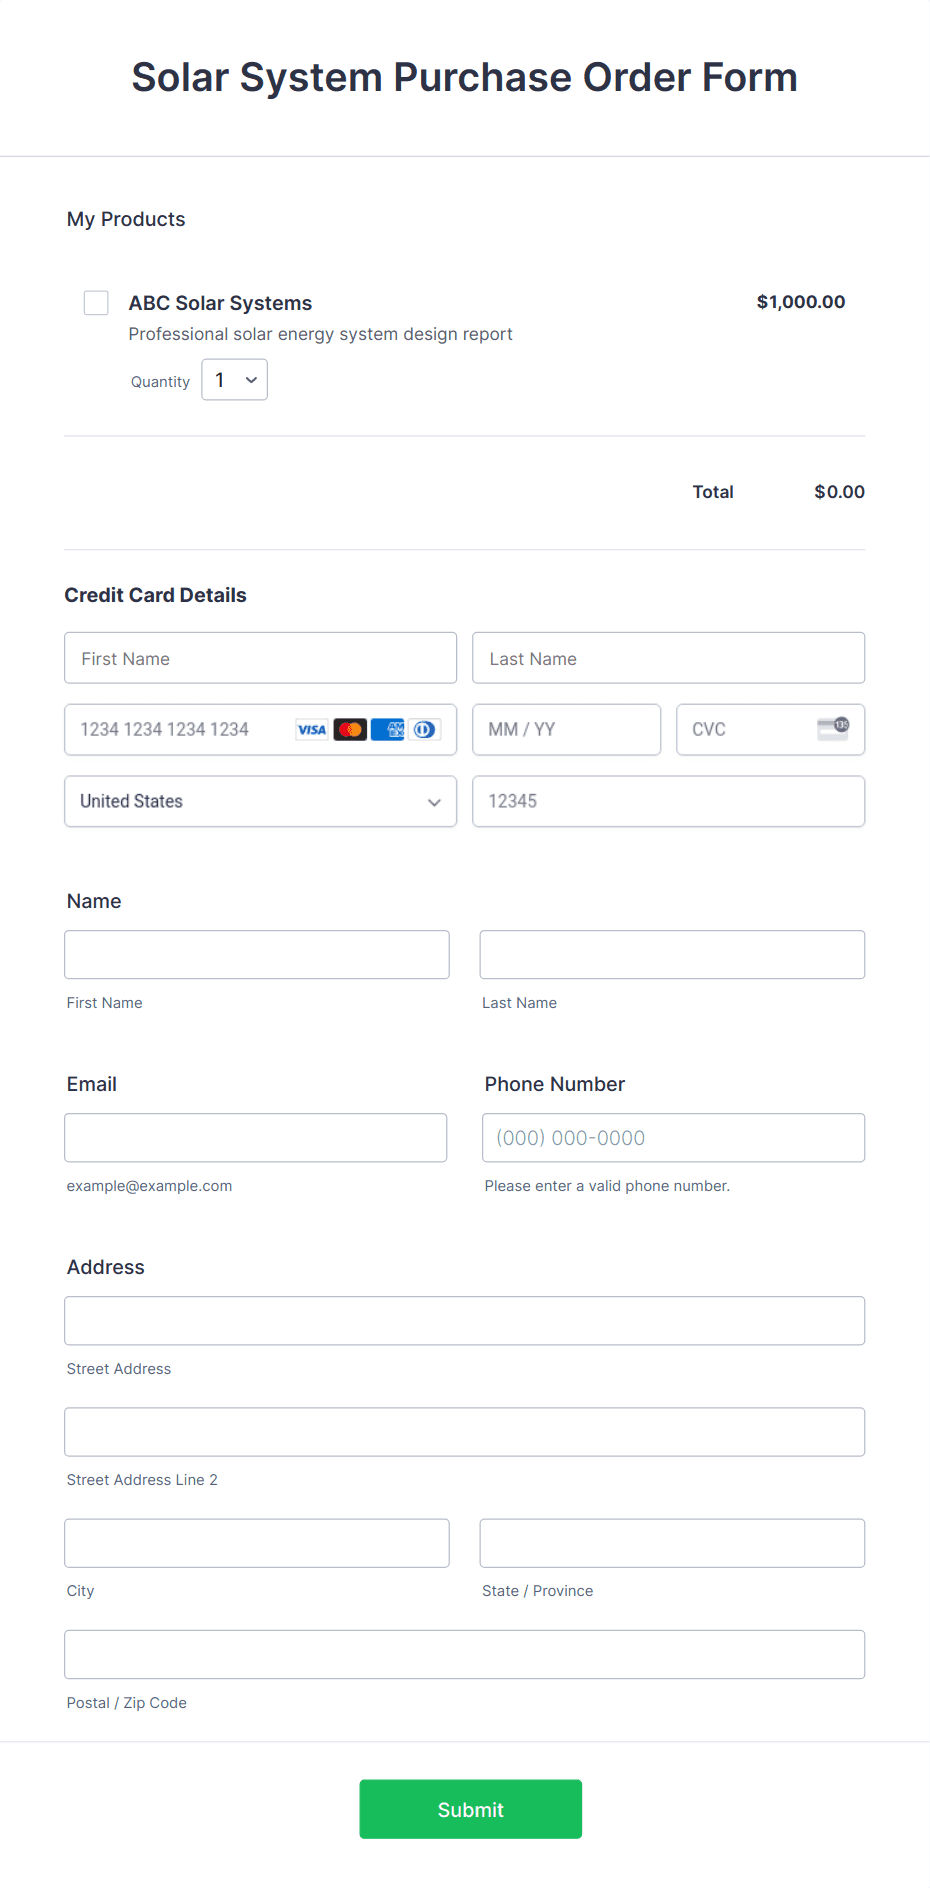
Task: Focus the Postal / Zip Code field
Action: click(465, 1654)
